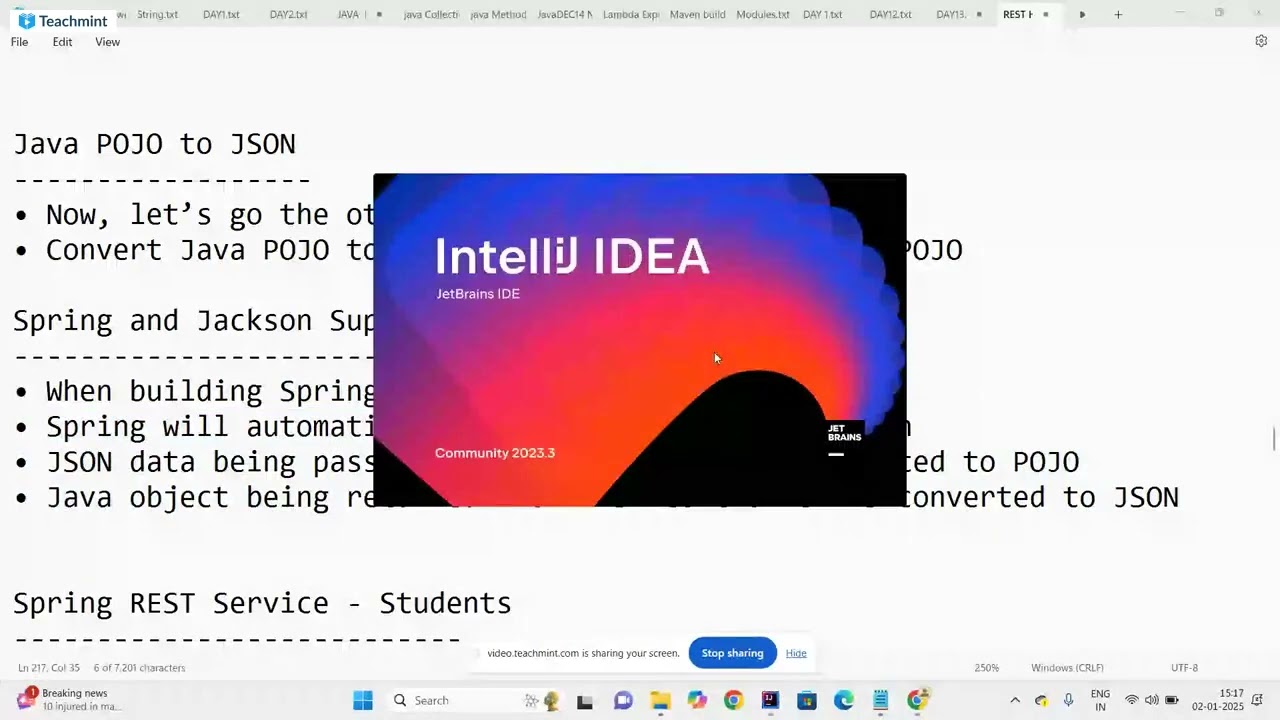Open the Chrome profile window beside Notepad

point(918,700)
